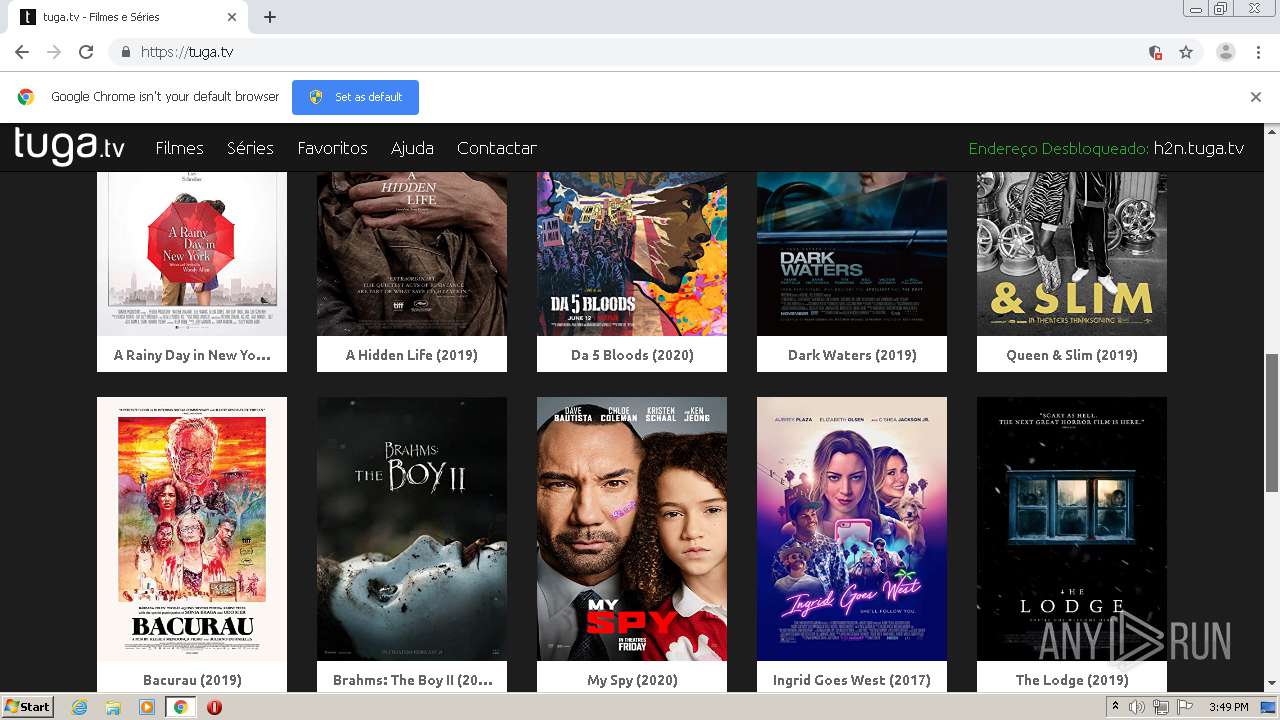This screenshot has height=720, width=1280.
Task: Open The Lodge movie poster
Action: click(1072, 529)
